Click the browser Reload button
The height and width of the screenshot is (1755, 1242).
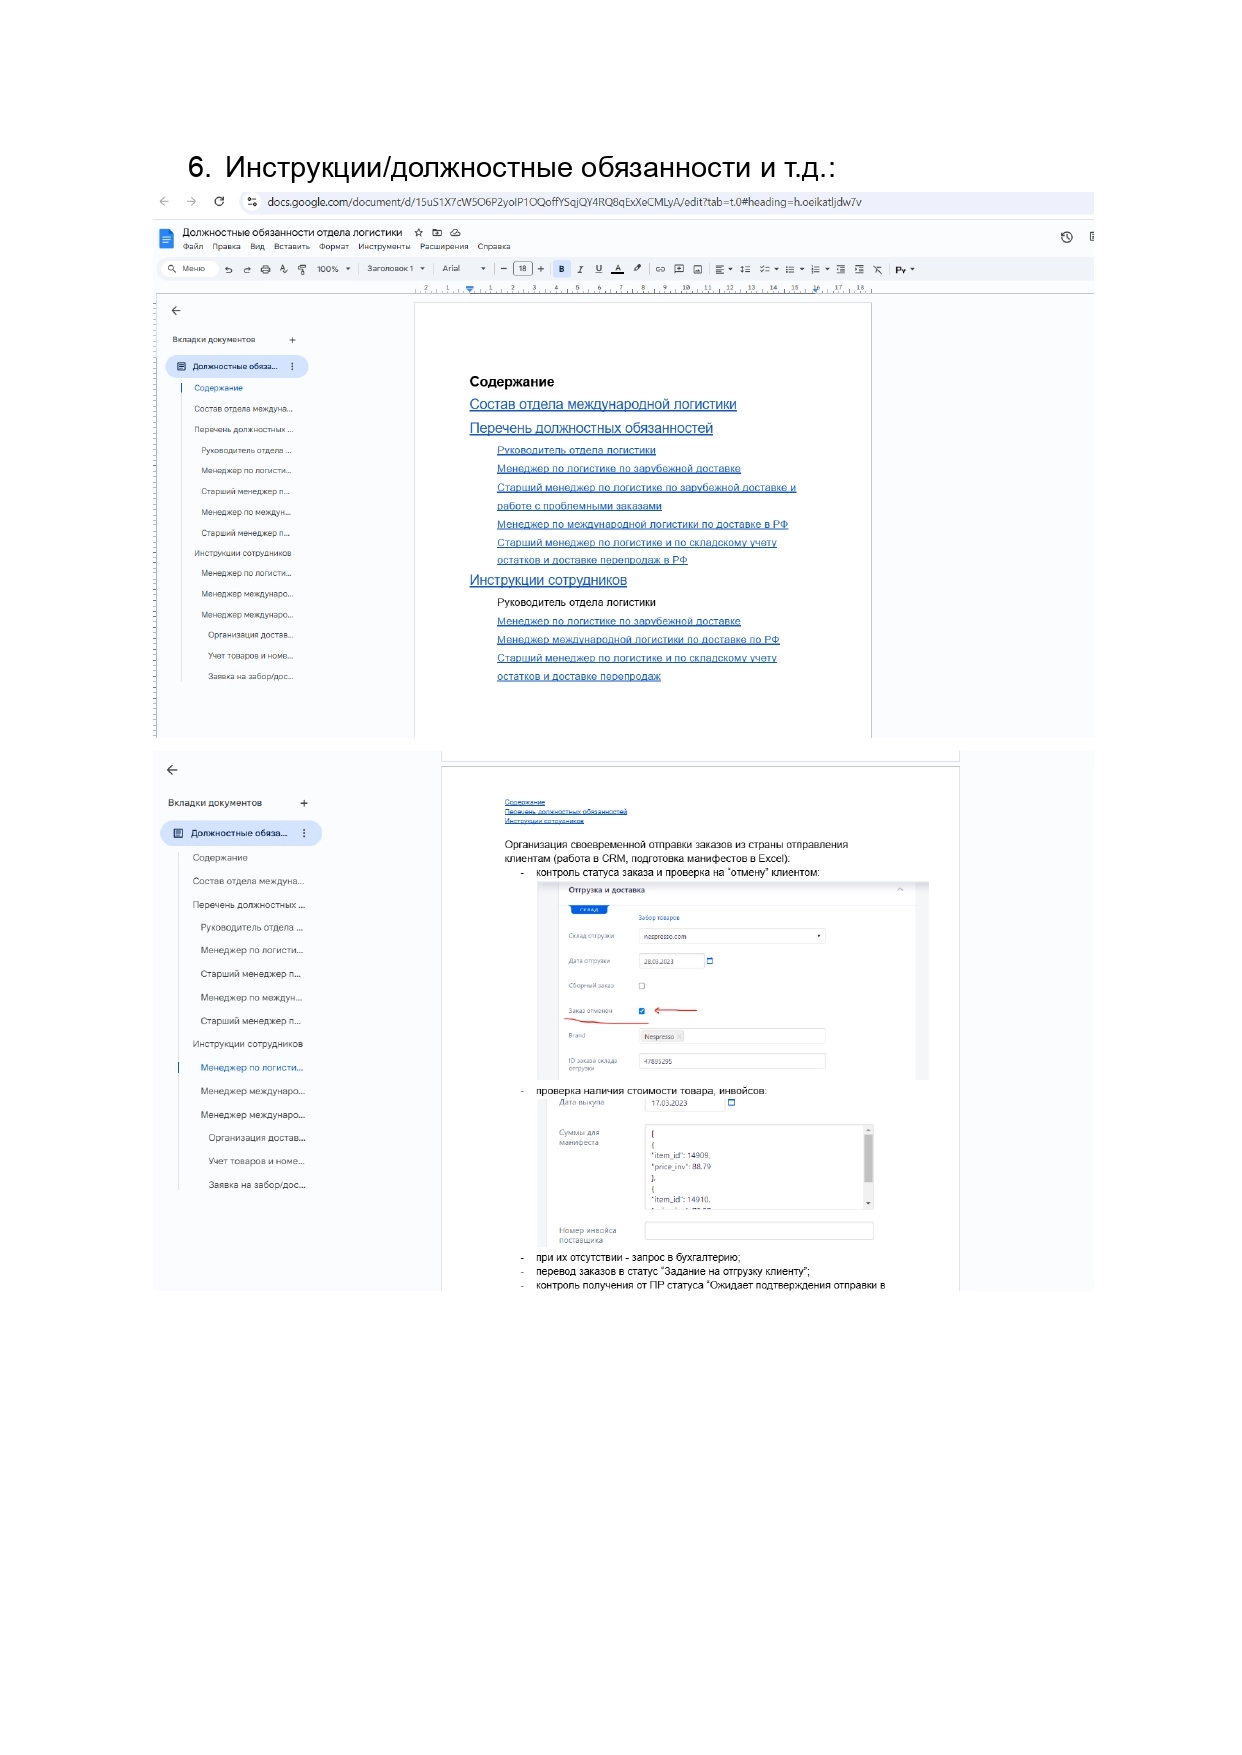click(219, 202)
